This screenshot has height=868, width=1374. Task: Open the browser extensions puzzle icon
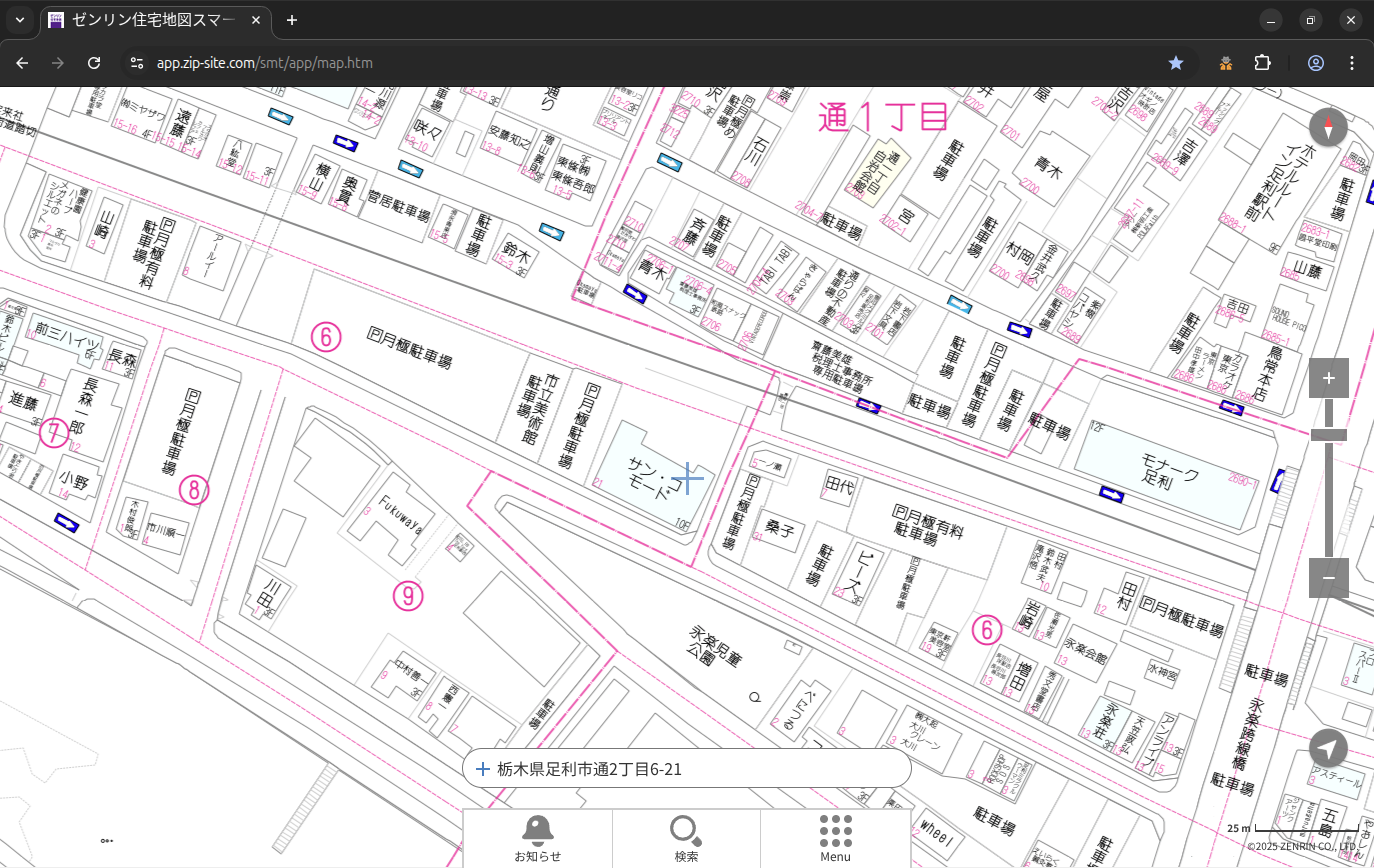tap(1262, 63)
